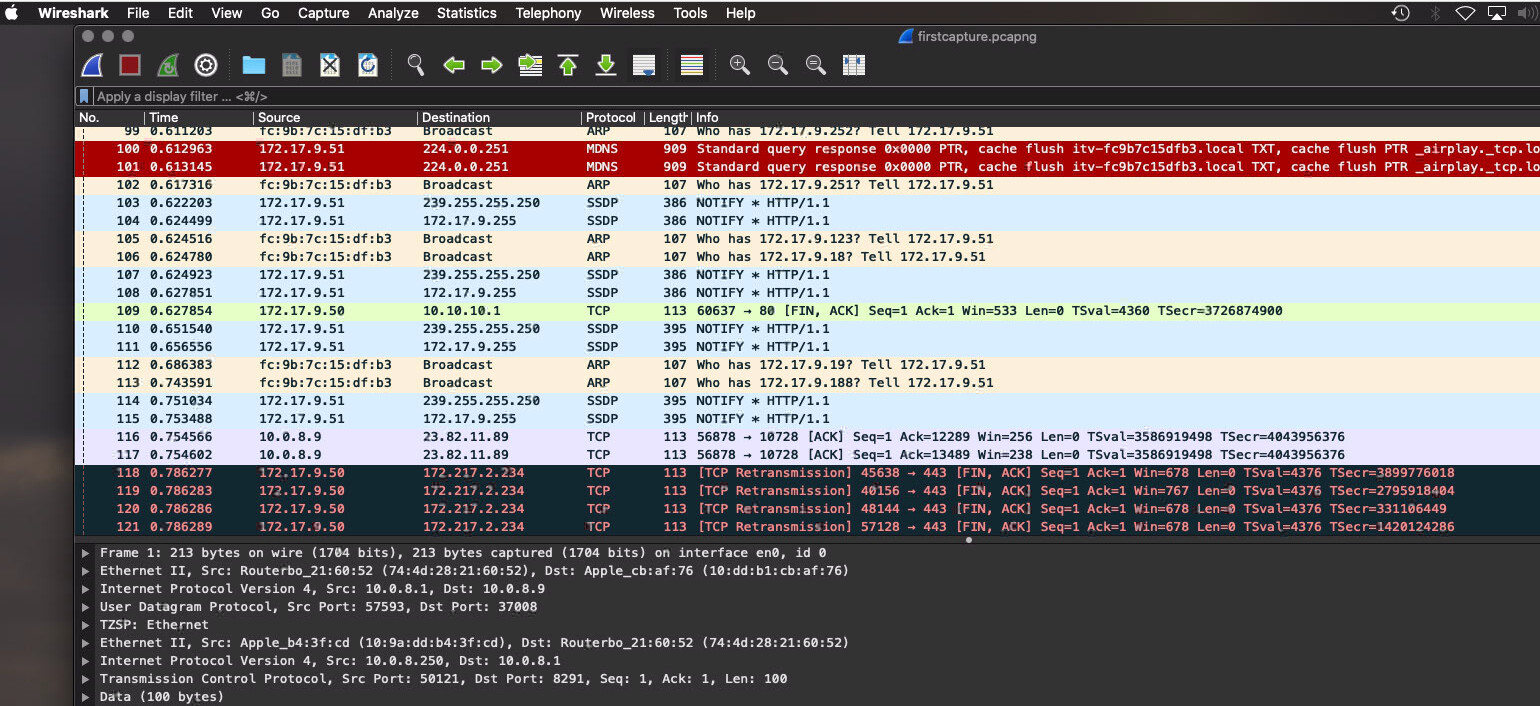Open capture options gear

click(206, 65)
